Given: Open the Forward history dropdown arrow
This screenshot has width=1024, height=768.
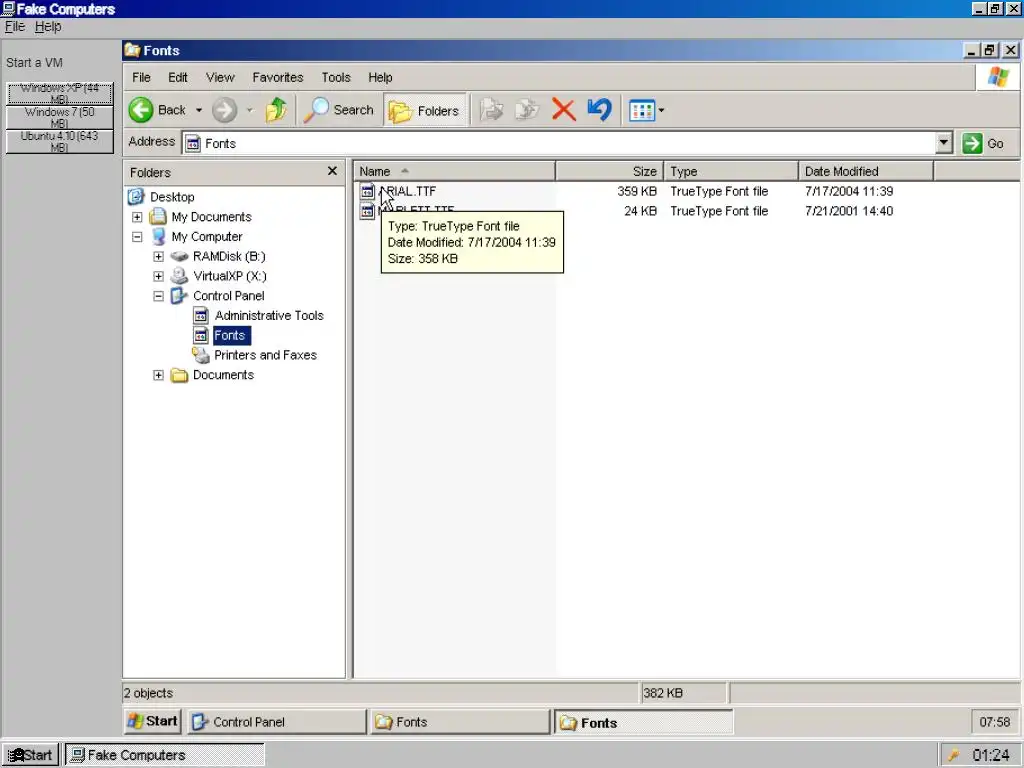Looking at the screenshot, I should [249, 110].
